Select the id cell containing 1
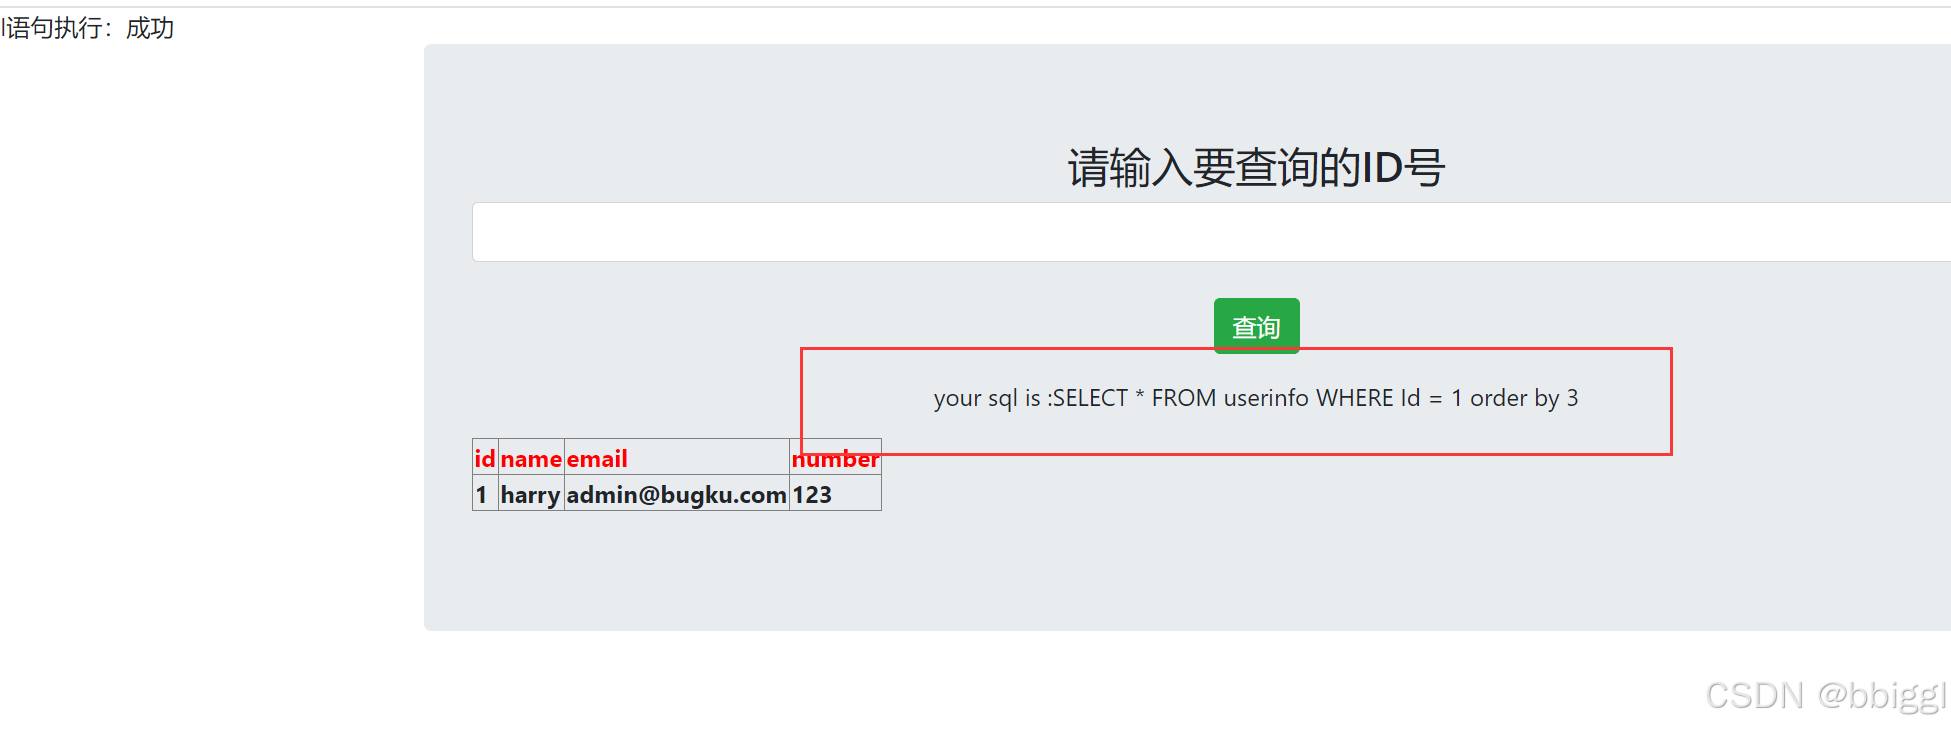This screenshot has width=1951, height=729. (482, 494)
